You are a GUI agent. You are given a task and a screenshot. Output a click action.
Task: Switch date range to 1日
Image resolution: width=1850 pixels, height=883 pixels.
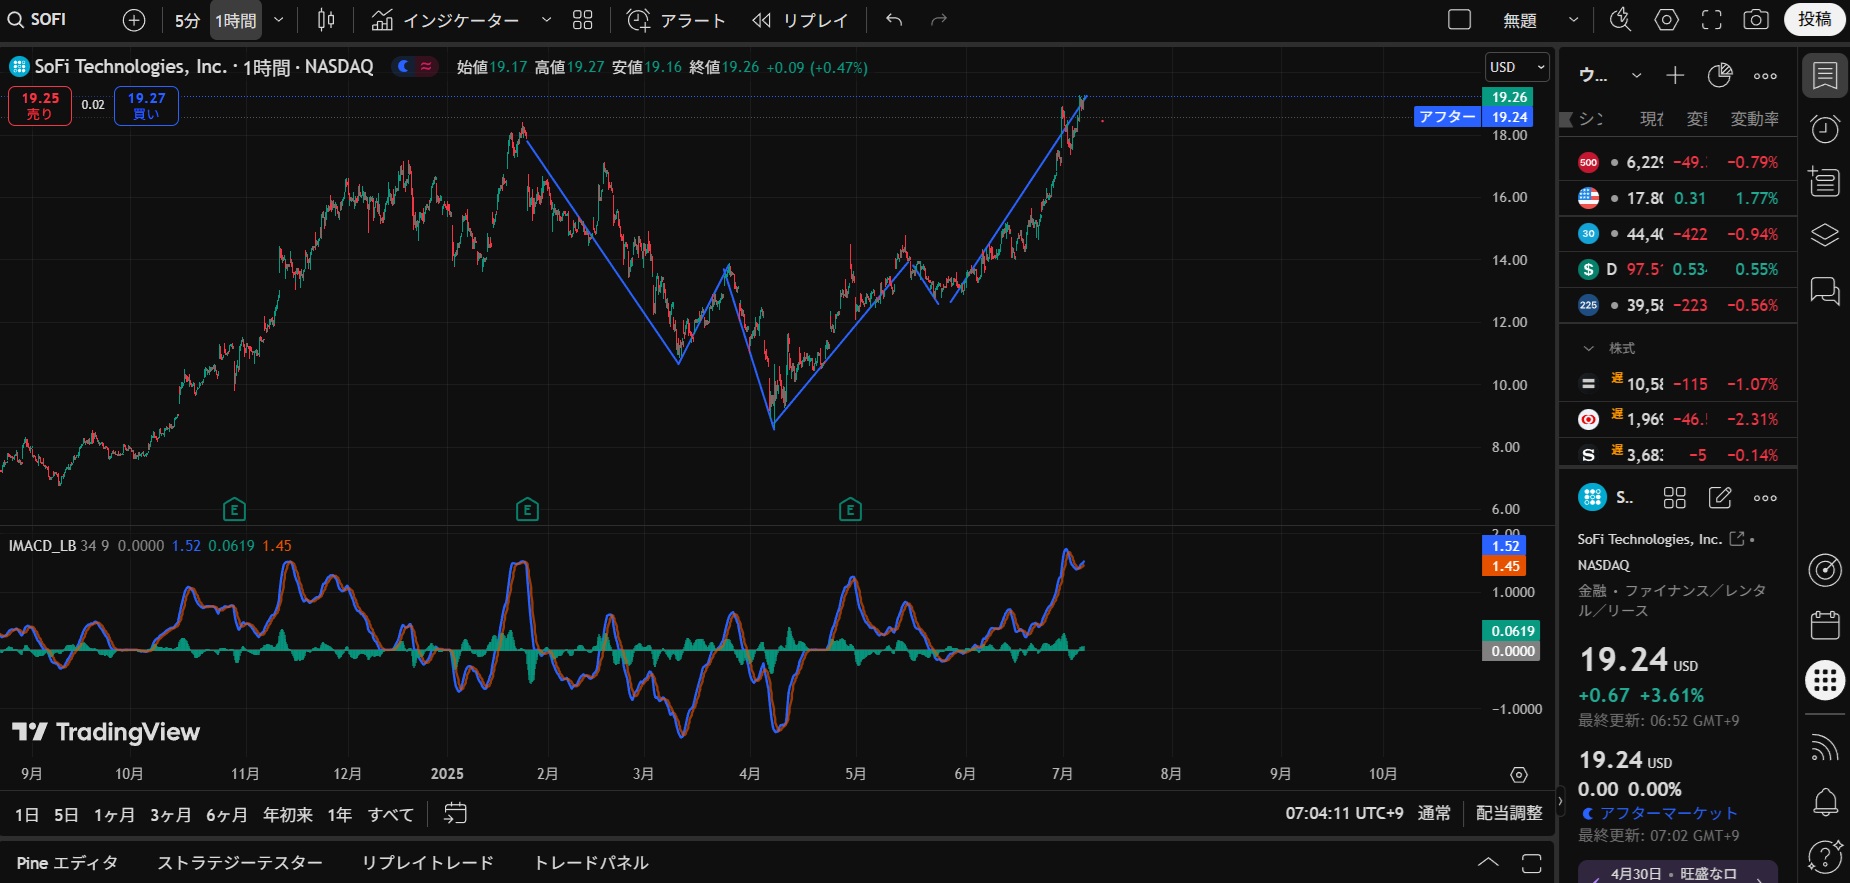pos(27,815)
